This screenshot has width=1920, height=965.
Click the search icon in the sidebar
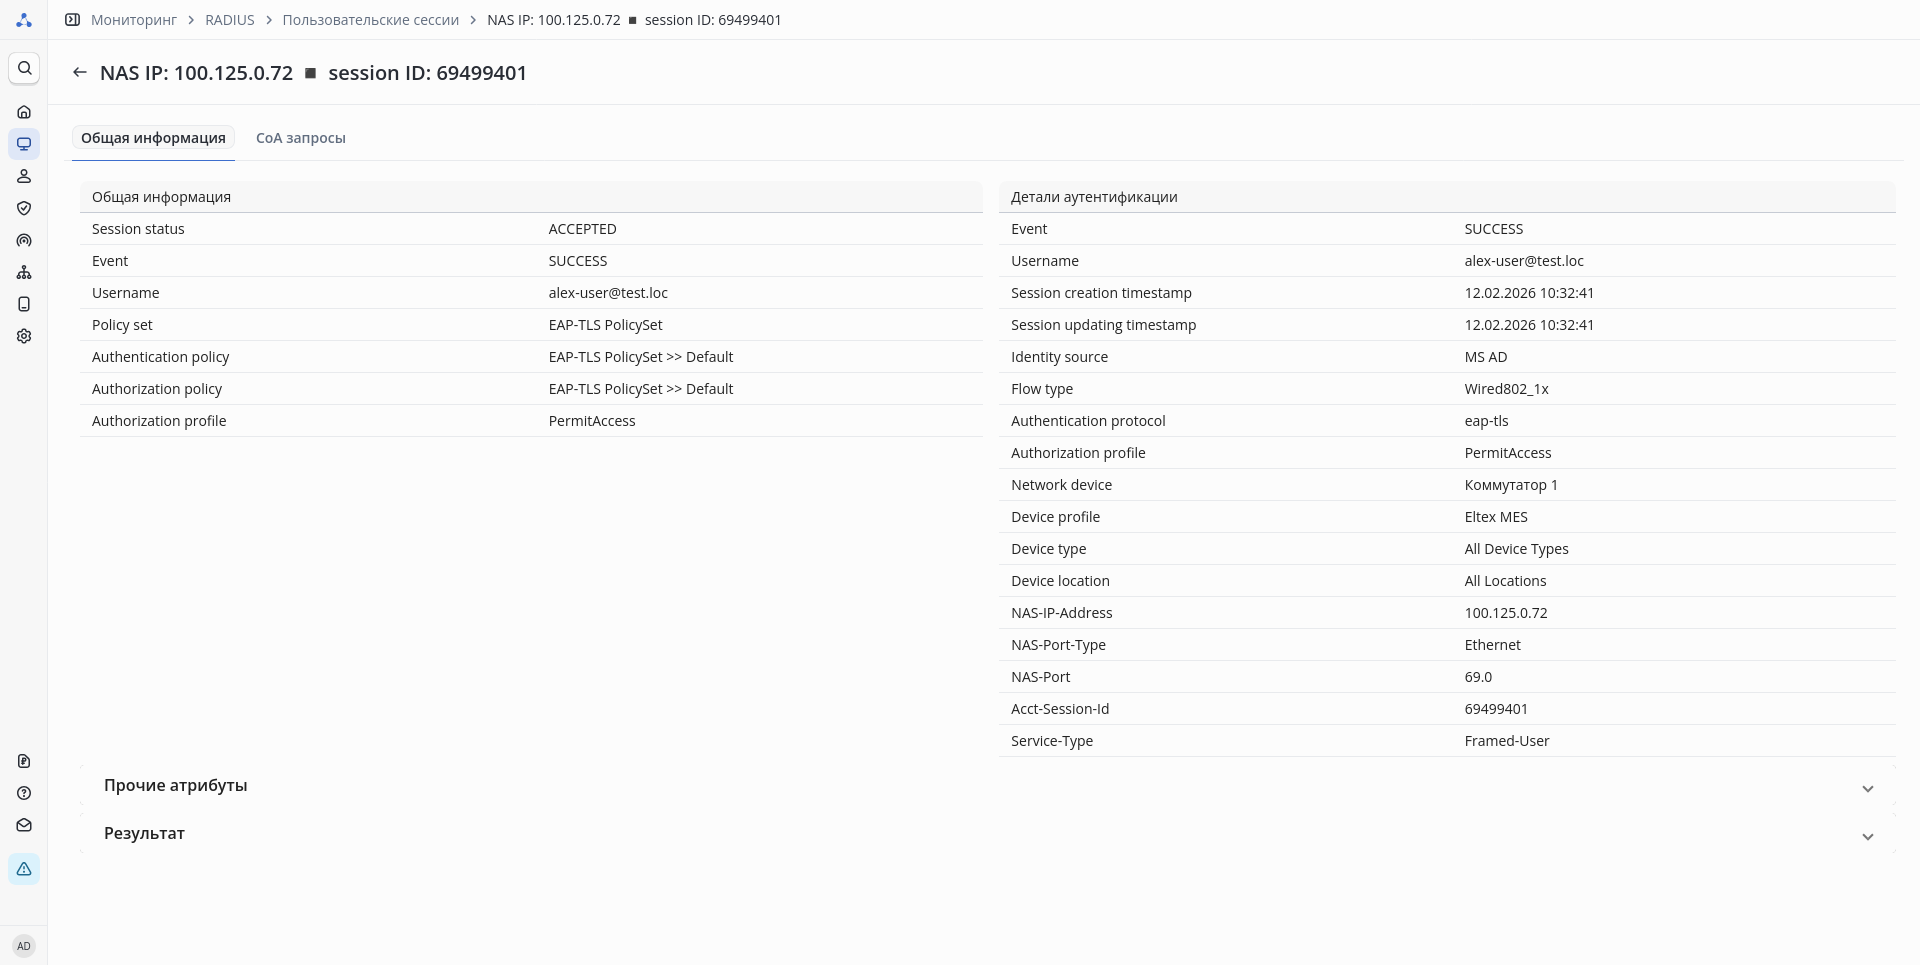coord(24,68)
